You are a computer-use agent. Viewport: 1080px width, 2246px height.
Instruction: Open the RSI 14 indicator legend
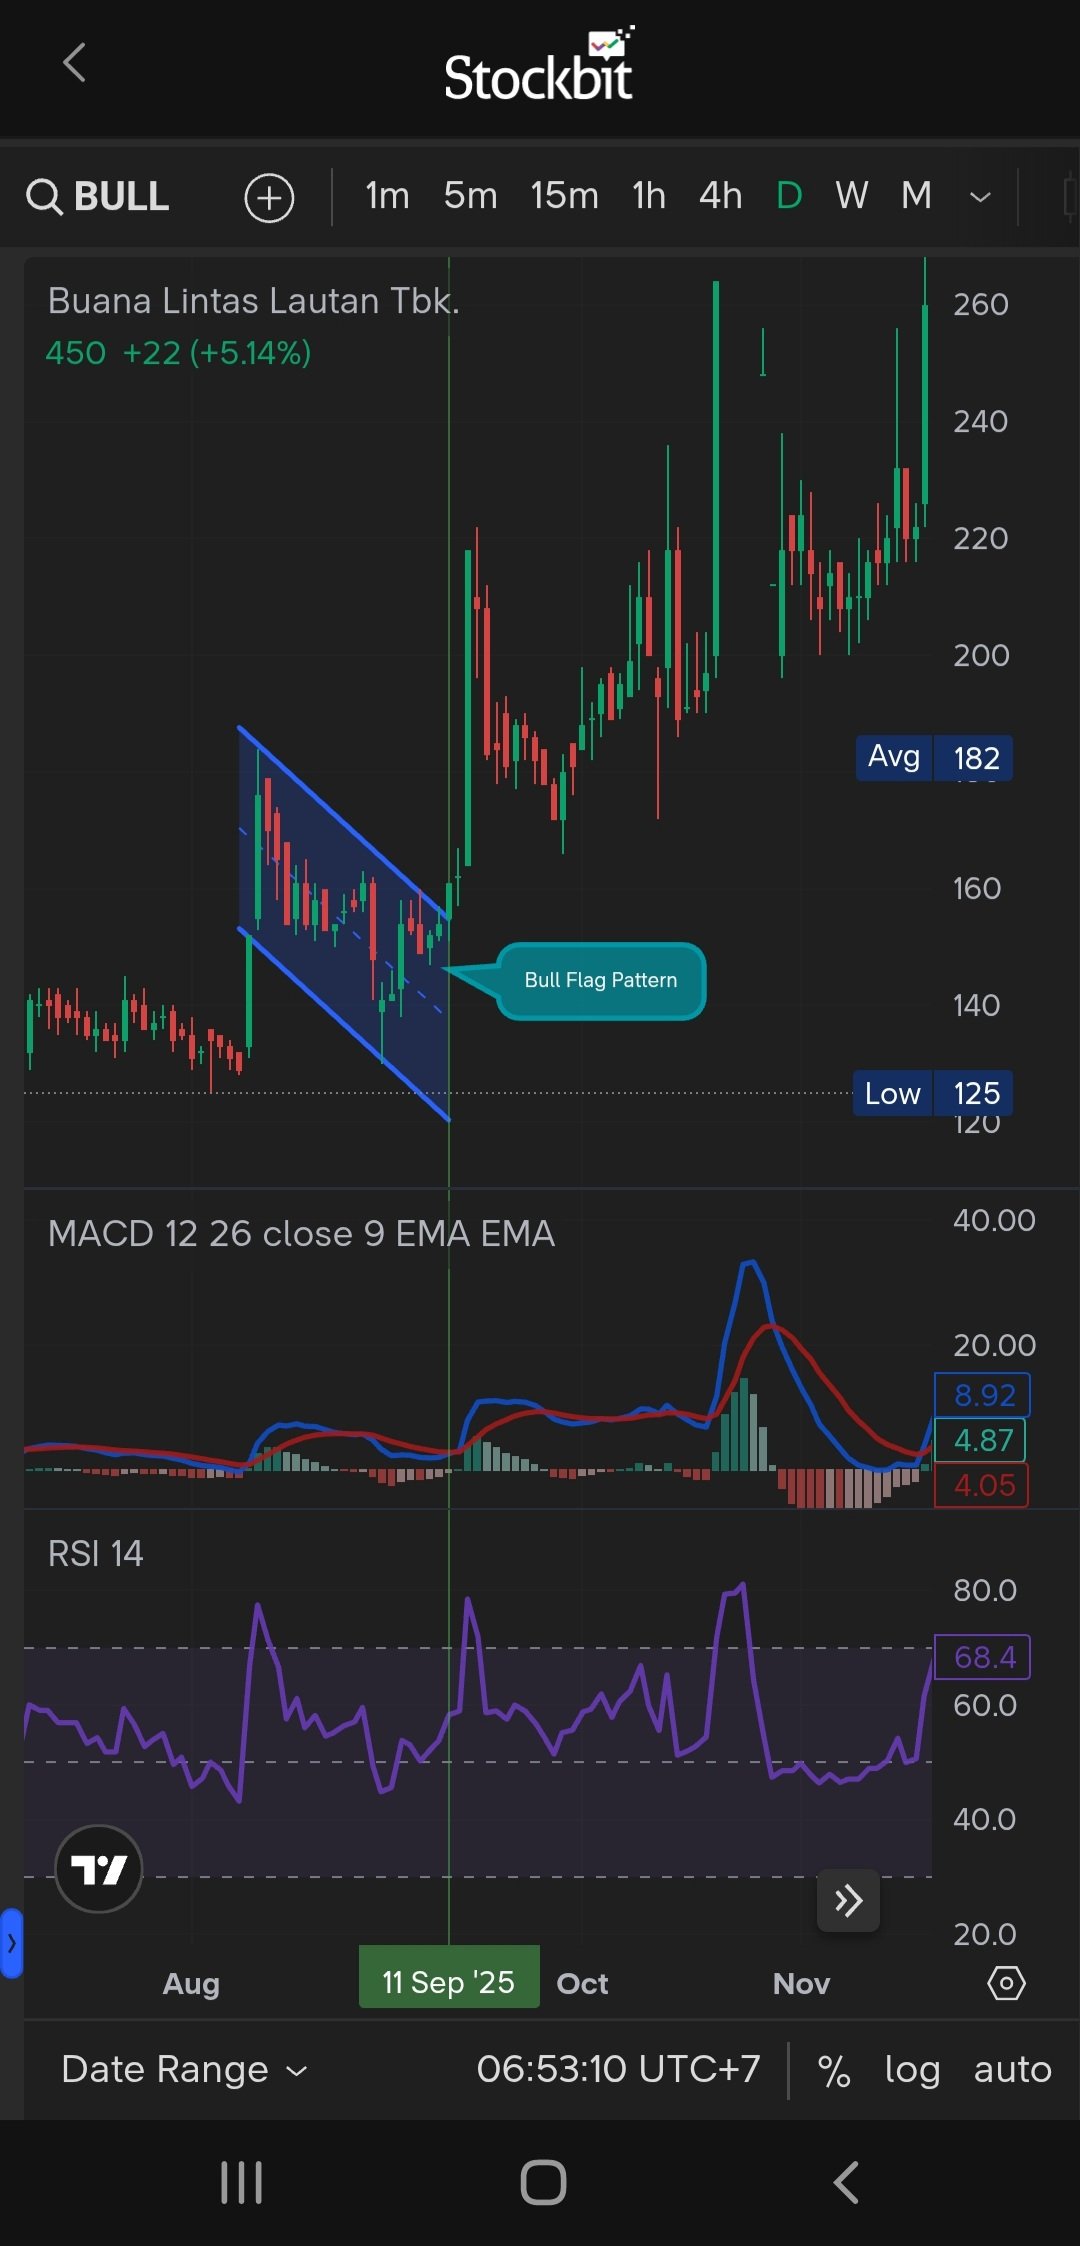pos(96,1553)
